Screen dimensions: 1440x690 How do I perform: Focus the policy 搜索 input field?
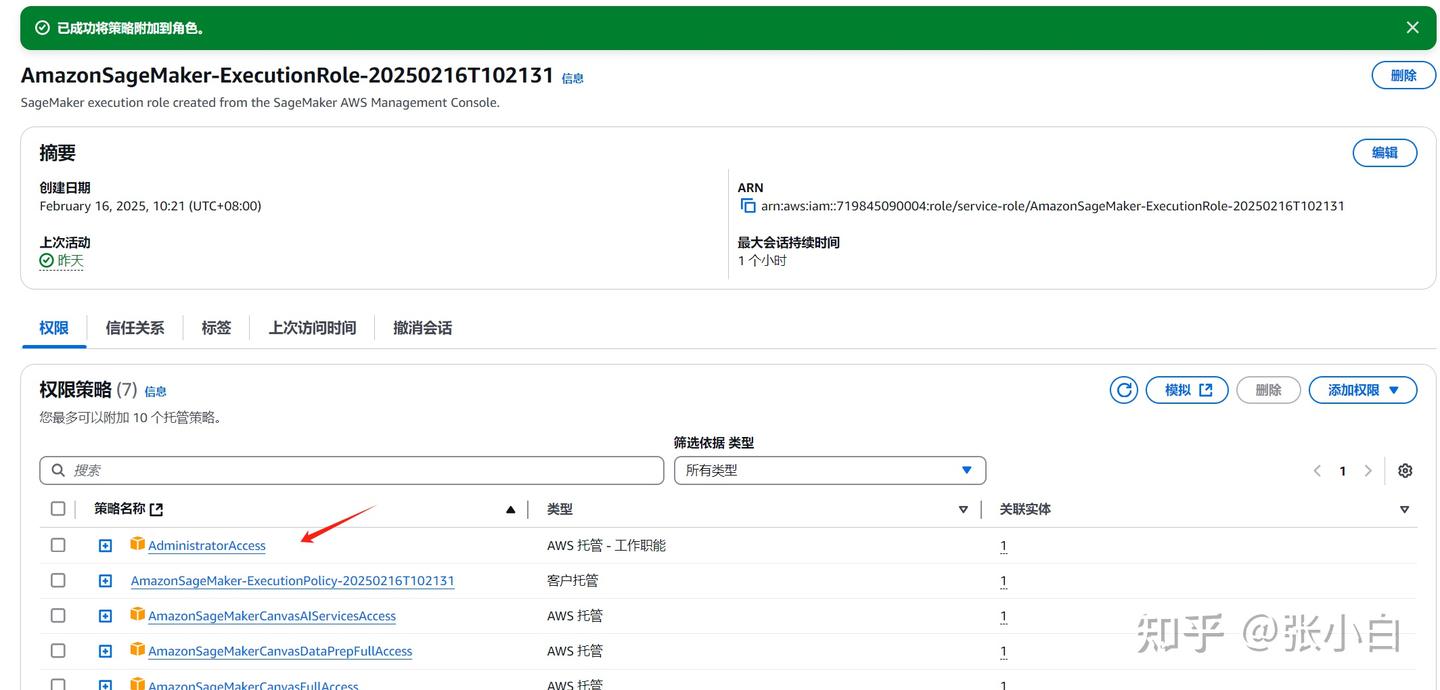(352, 470)
